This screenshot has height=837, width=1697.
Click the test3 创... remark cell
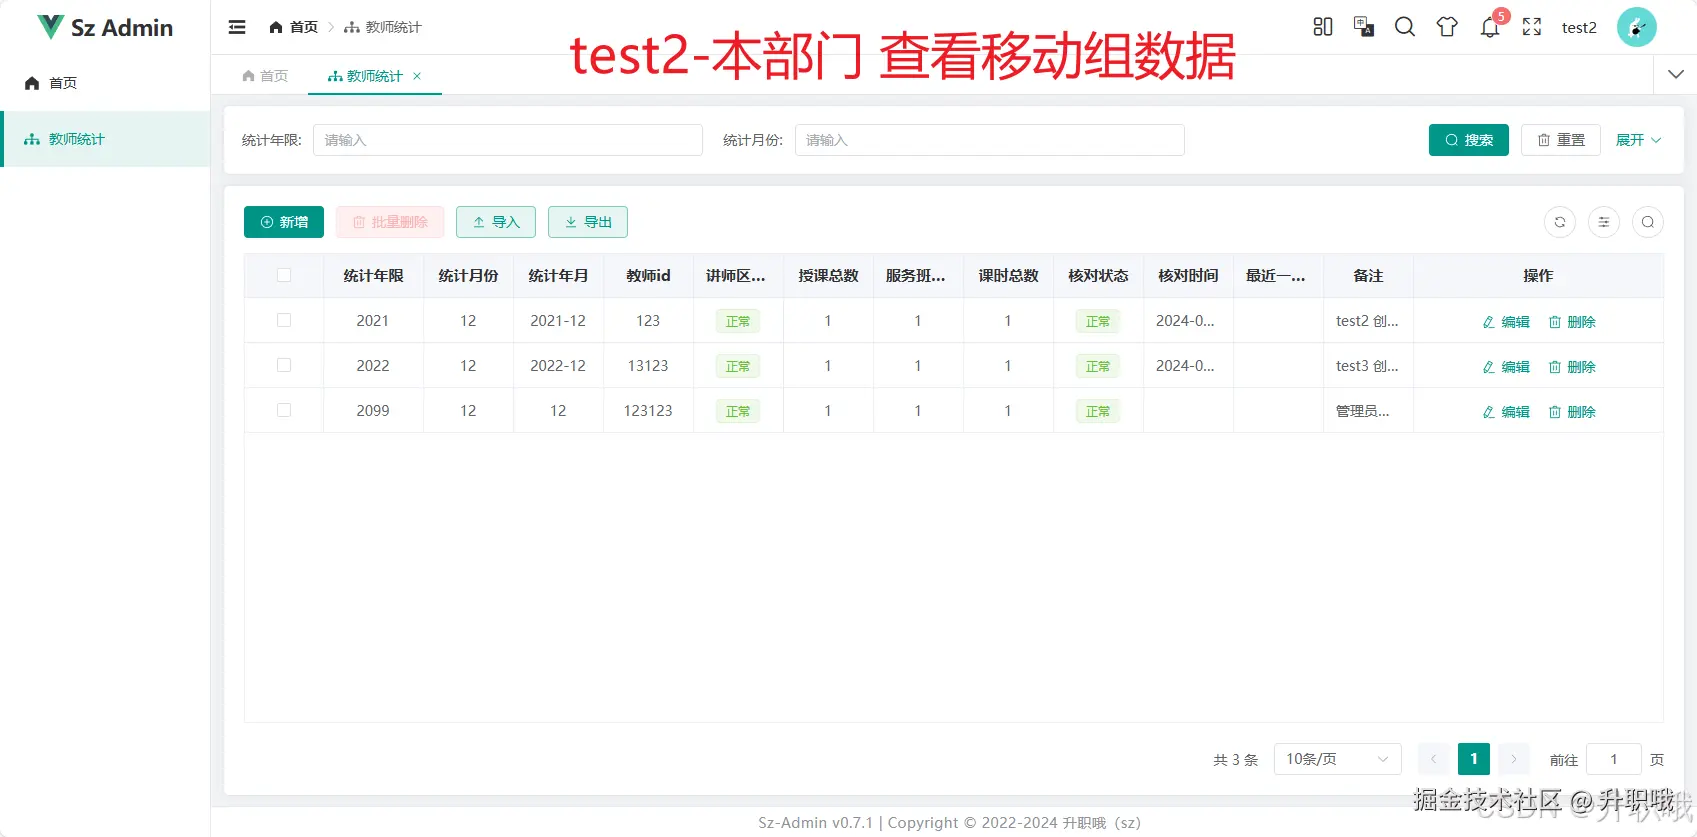pos(1367,366)
